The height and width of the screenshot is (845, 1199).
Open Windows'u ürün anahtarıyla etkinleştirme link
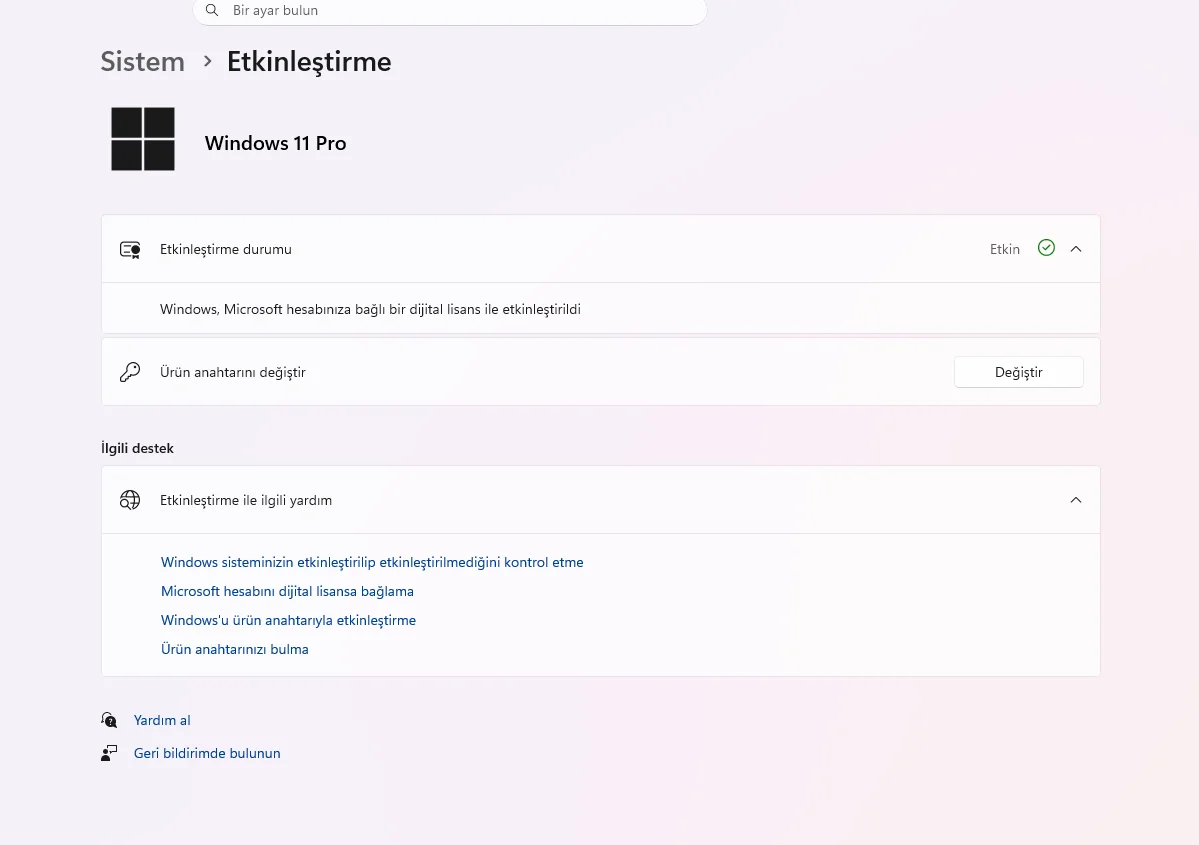tap(288, 620)
